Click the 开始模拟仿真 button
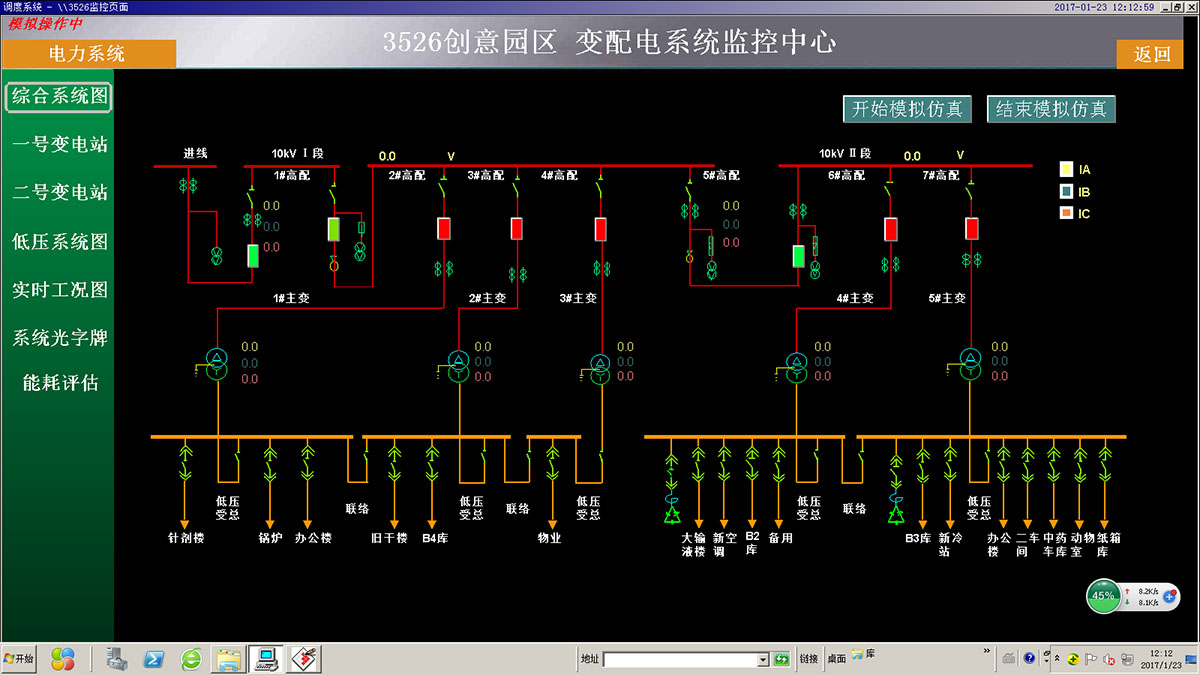Screen dimensions: 1200x675 tap(907, 109)
